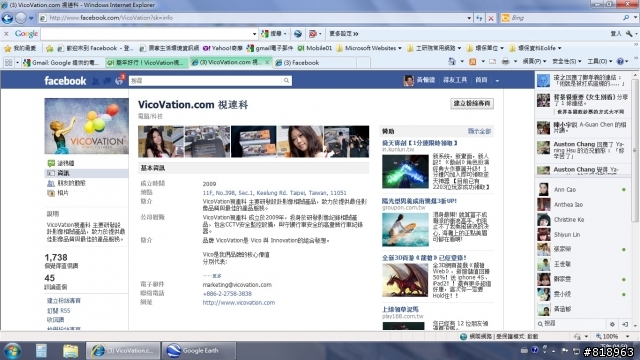Open chat with Ann Cao

pos(582,189)
